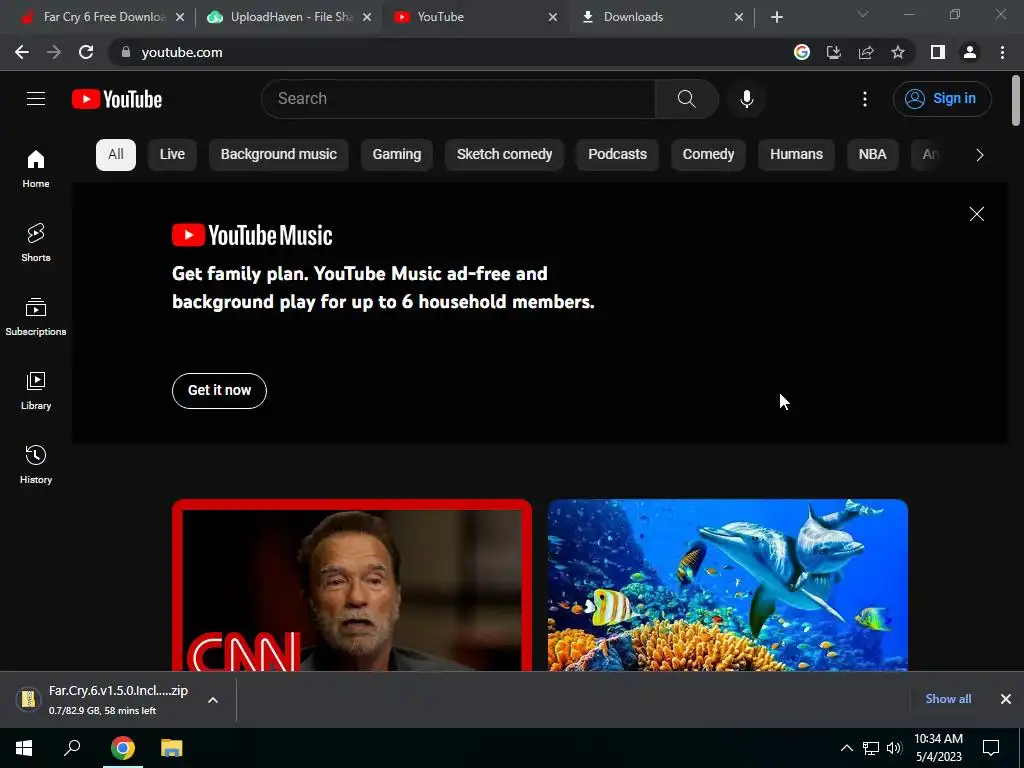Toggle the browser side panel
Image resolution: width=1024 pixels, height=768 pixels.
pyautogui.click(x=938, y=52)
